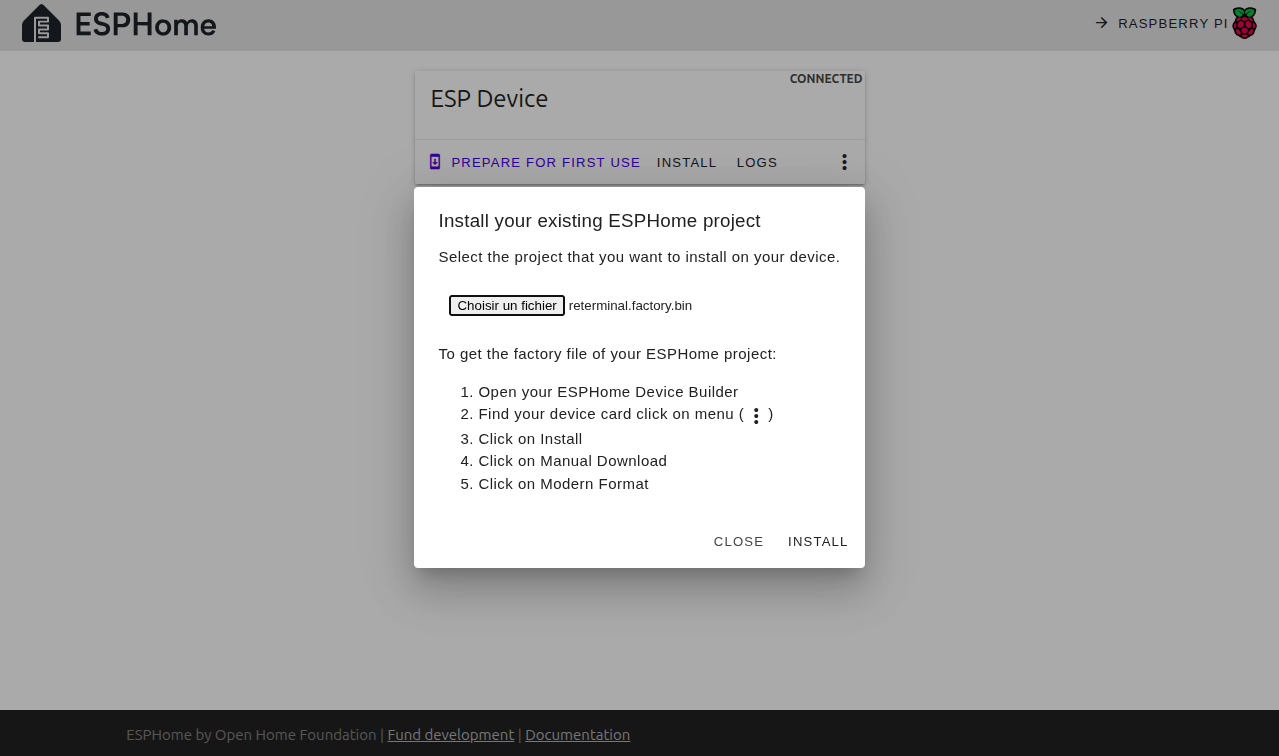This screenshot has height=756, width=1279.
Task: Click the Raspberry Pi logo icon
Action: [1243, 23]
